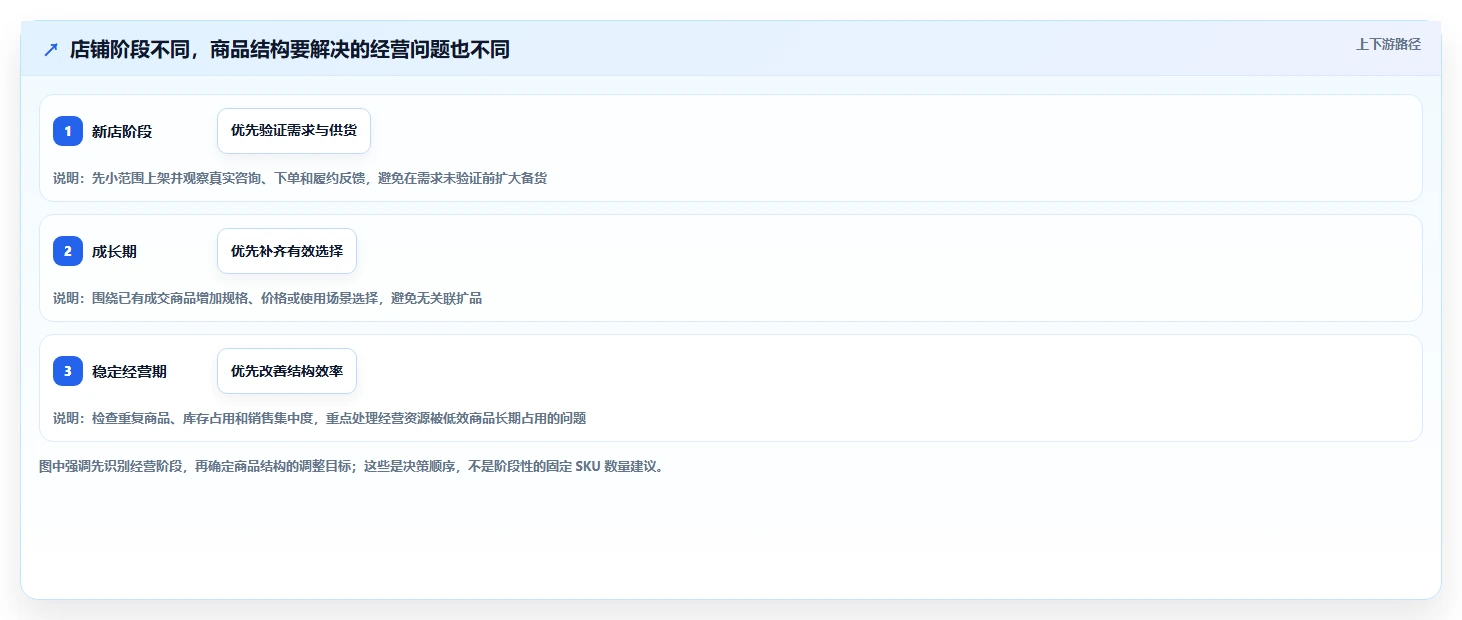Click the 稳定经营期 stage label

point(129,371)
